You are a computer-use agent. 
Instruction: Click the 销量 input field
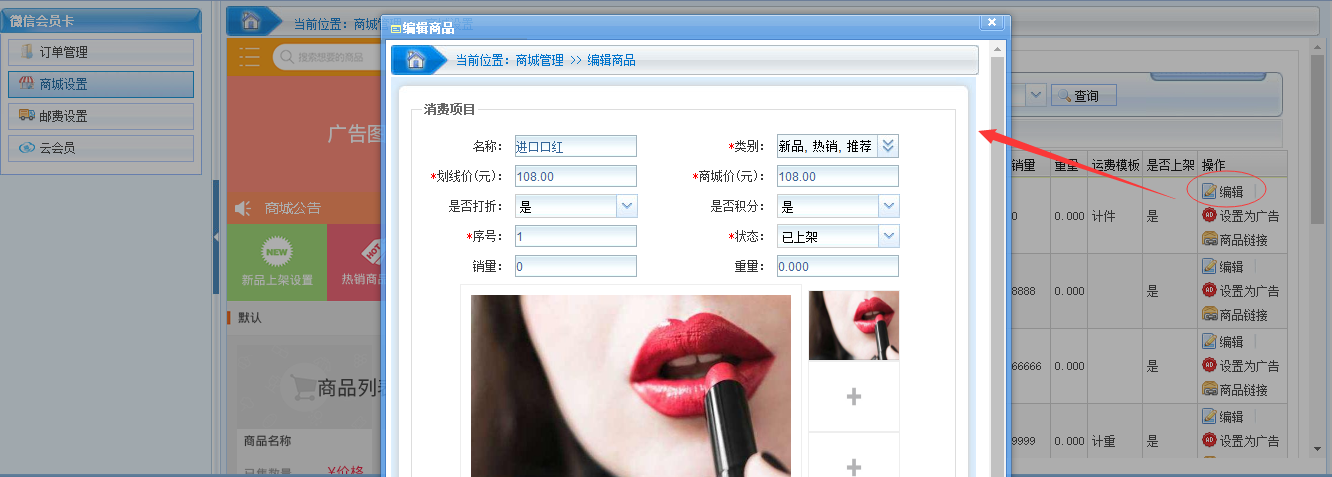coord(575,266)
